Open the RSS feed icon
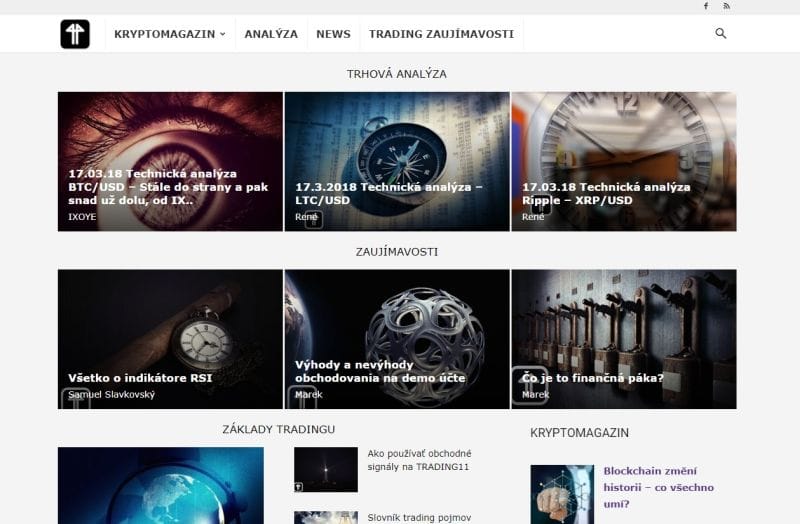Screen dimensions: 800x524 (727, 6)
